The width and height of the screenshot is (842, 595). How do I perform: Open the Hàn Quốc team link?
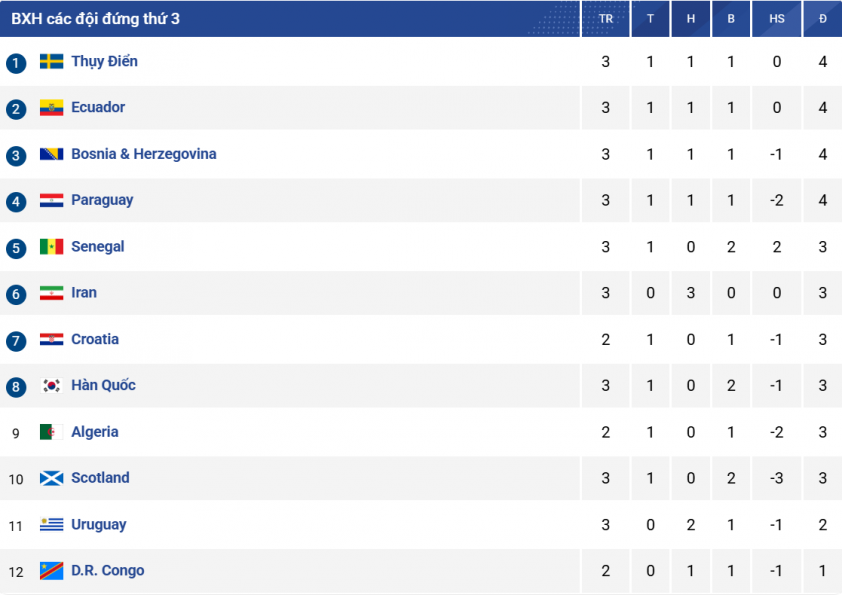[104, 386]
